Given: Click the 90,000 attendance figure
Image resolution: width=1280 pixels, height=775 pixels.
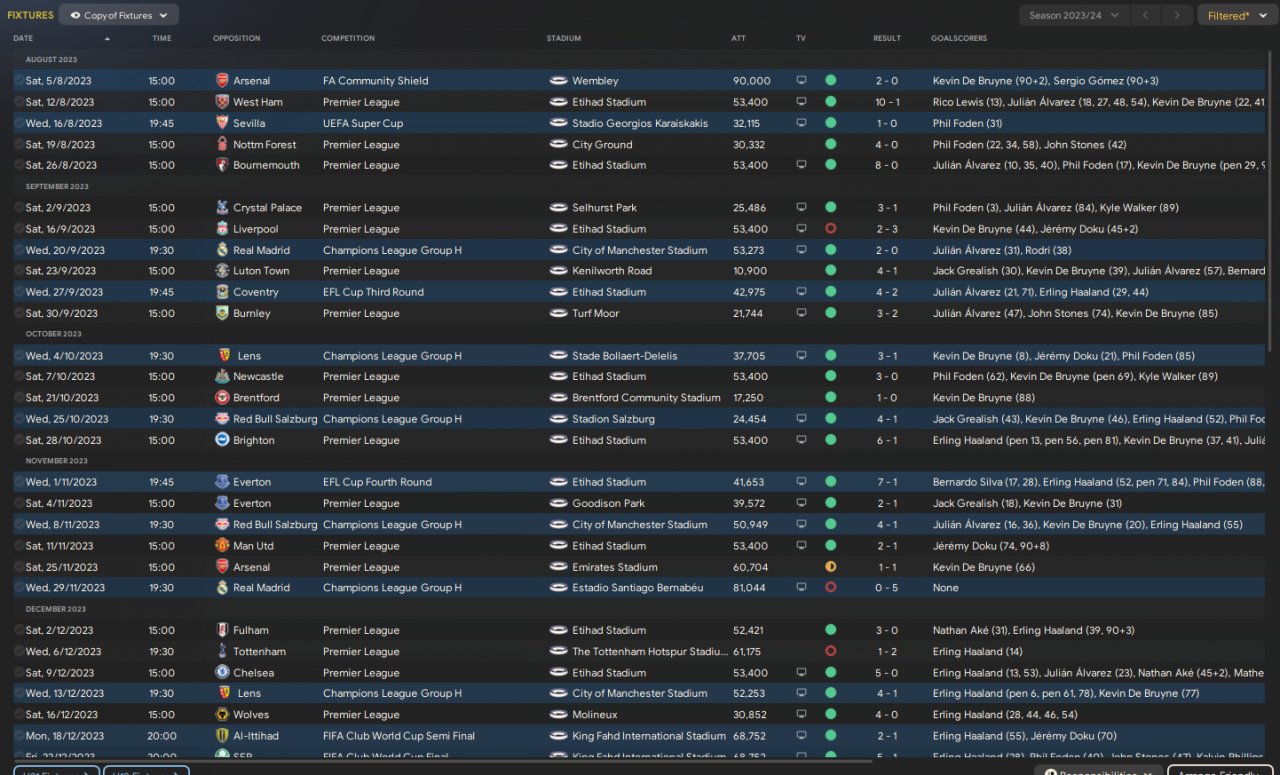Looking at the screenshot, I should [x=752, y=81].
